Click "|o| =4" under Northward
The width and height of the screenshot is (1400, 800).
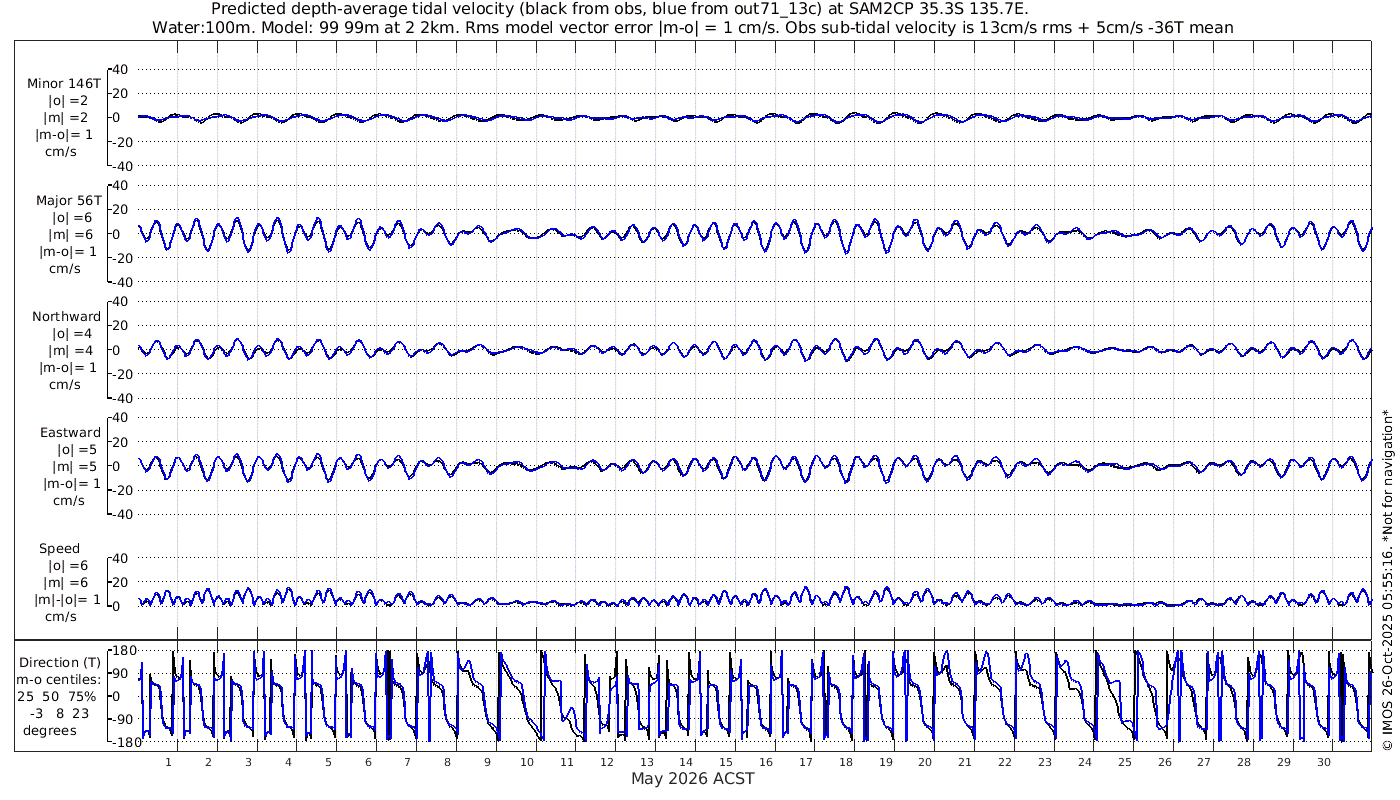72,334
